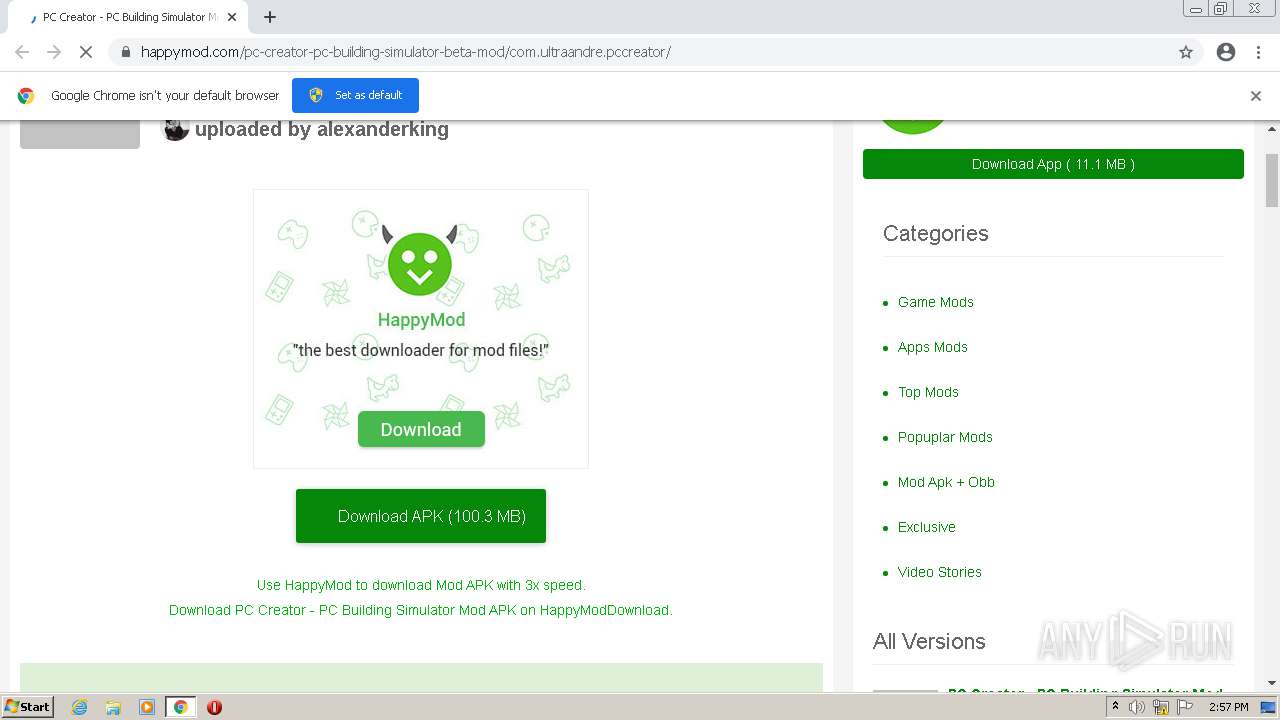Open File Explorer from the taskbar
Image resolution: width=1280 pixels, height=720 pixels.
[113, 707]
